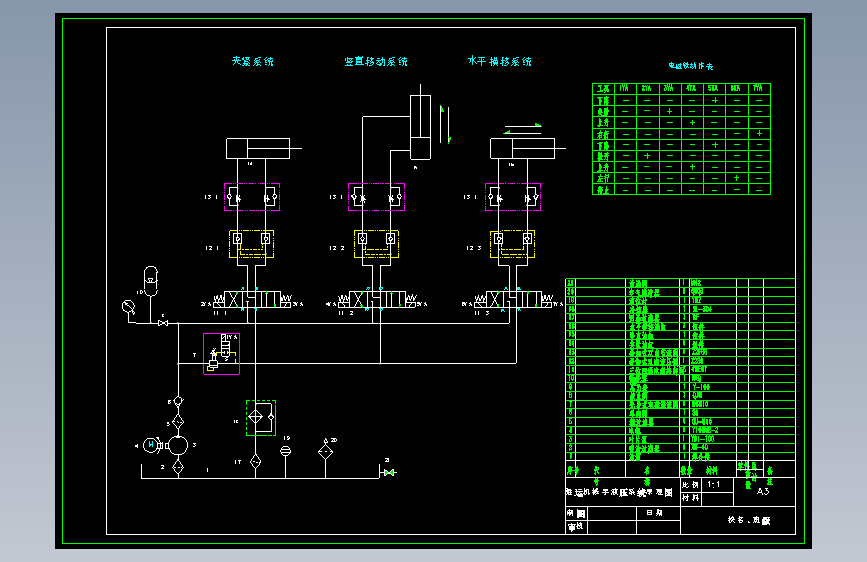Click the 校名、班级 text in title block
867x562 pixels.
point(749,520)
